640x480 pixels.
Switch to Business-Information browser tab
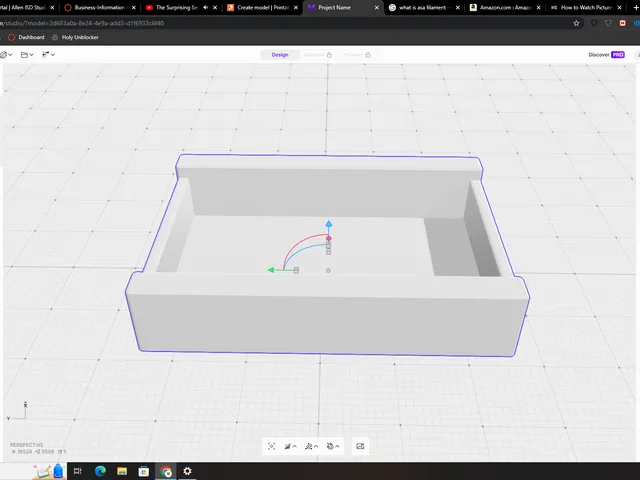(100, 7)
